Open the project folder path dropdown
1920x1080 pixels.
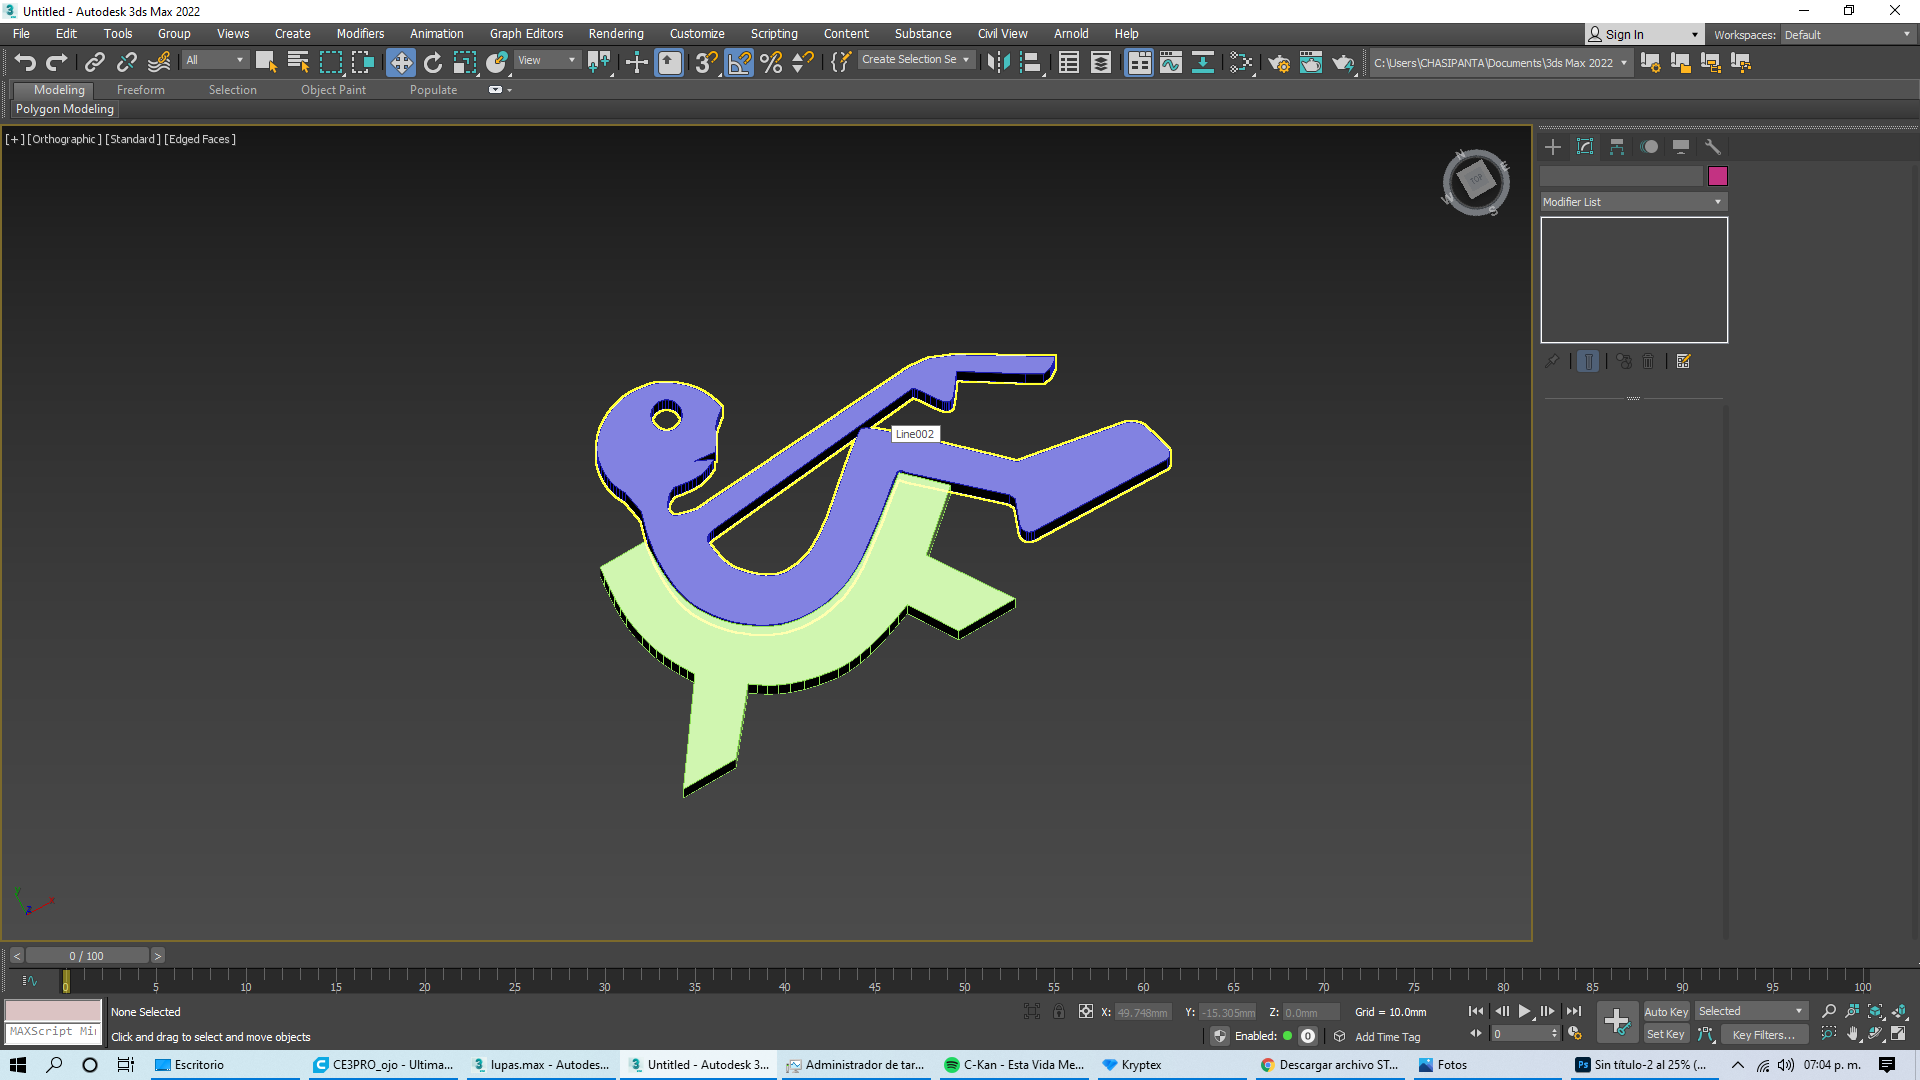(1500, 63)
